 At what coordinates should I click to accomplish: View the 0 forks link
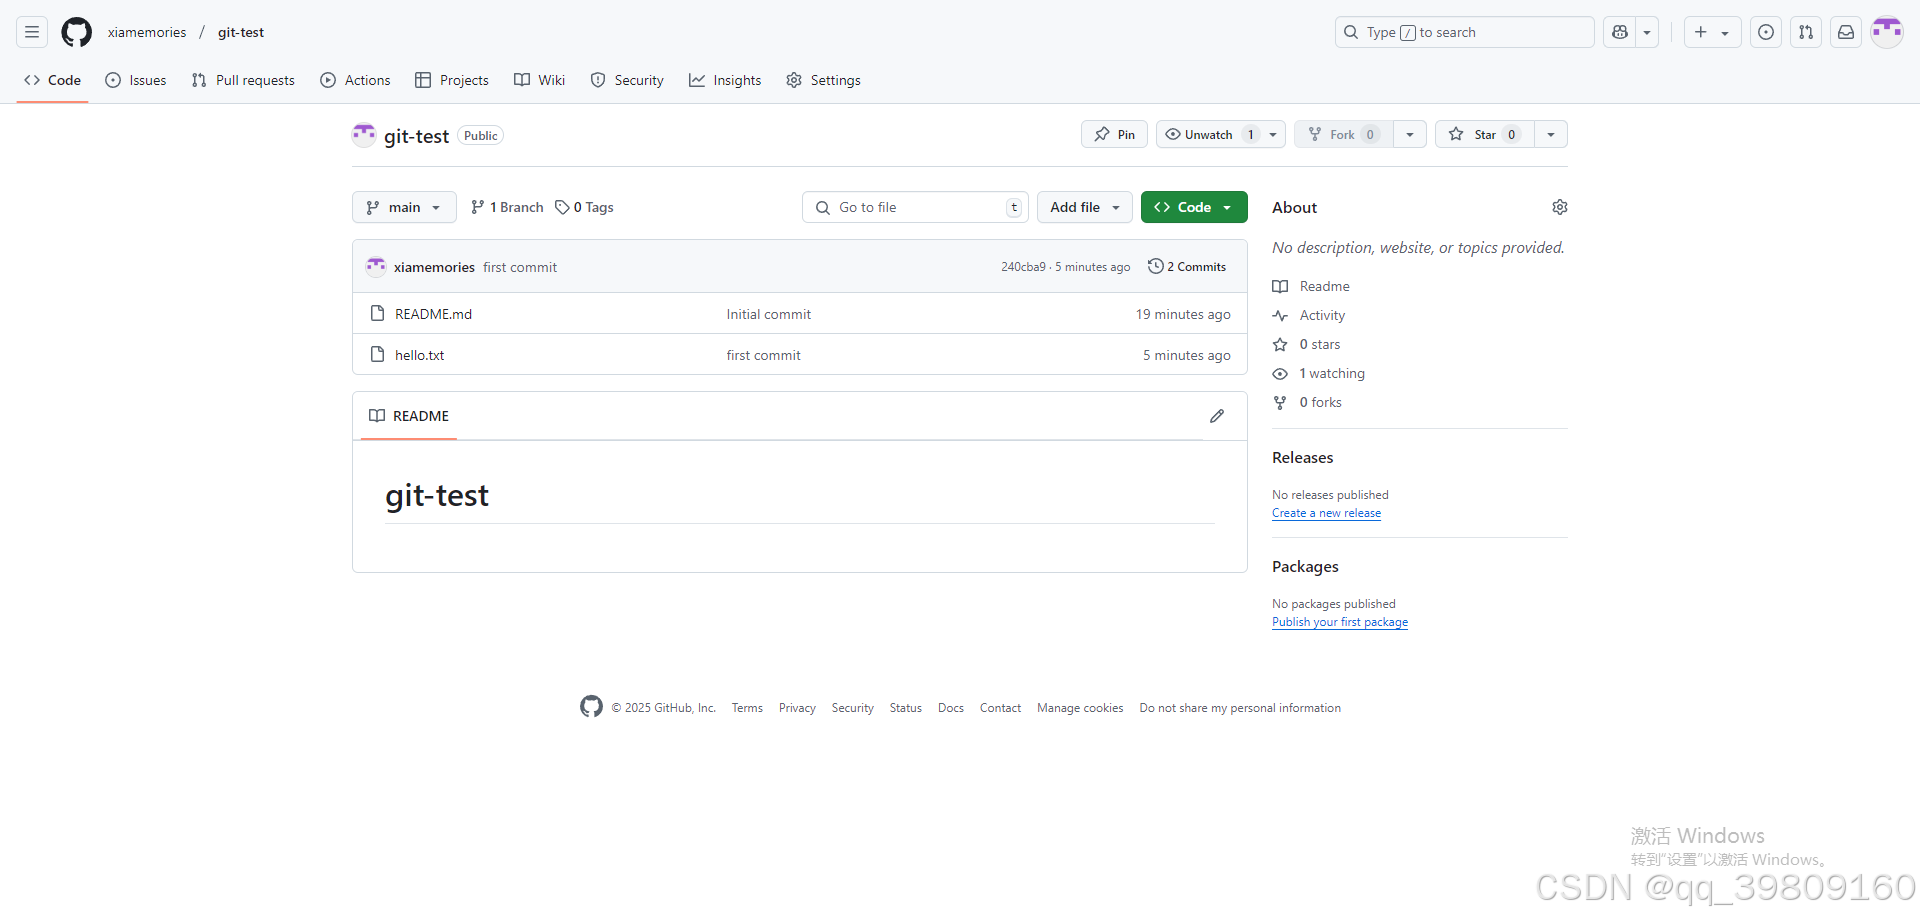(1307, 402)
